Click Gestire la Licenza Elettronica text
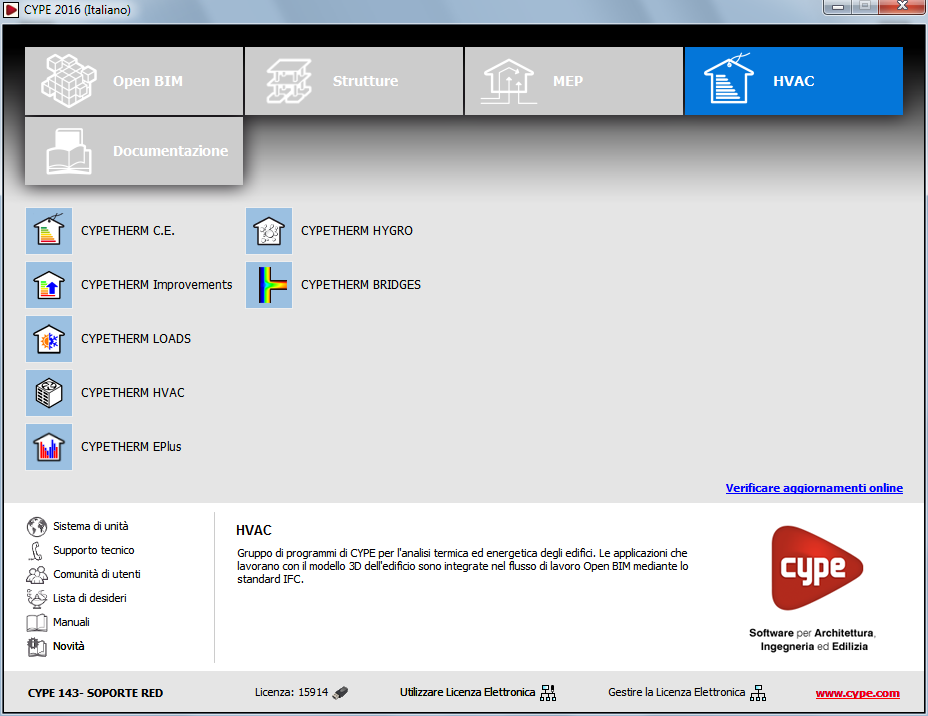 (676, 692)
